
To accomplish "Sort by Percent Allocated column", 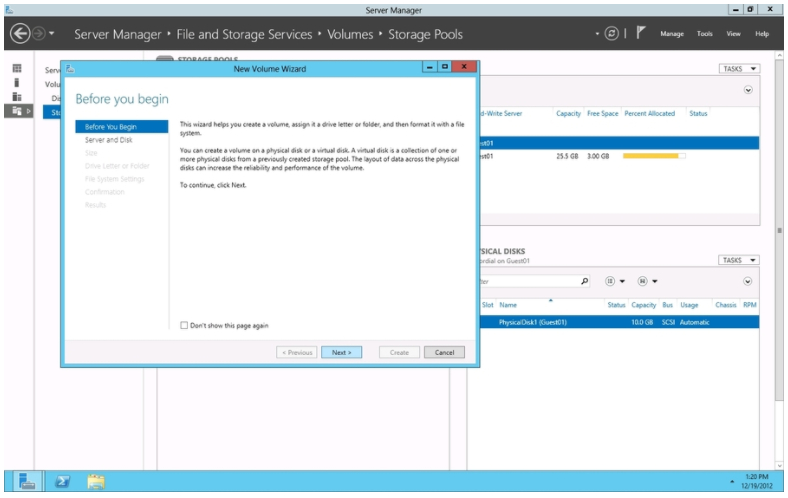I will tap(649, 114).
